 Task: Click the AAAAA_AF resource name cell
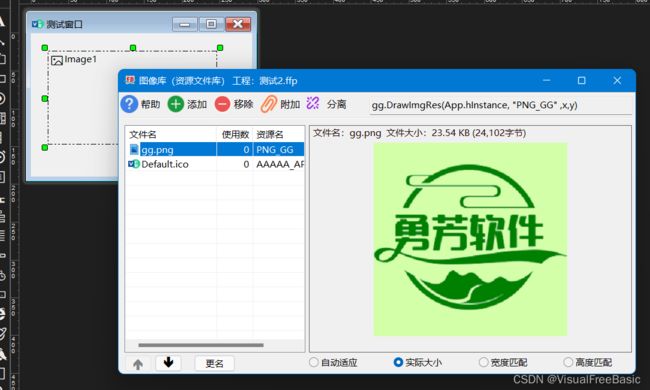tap(279, 164)
